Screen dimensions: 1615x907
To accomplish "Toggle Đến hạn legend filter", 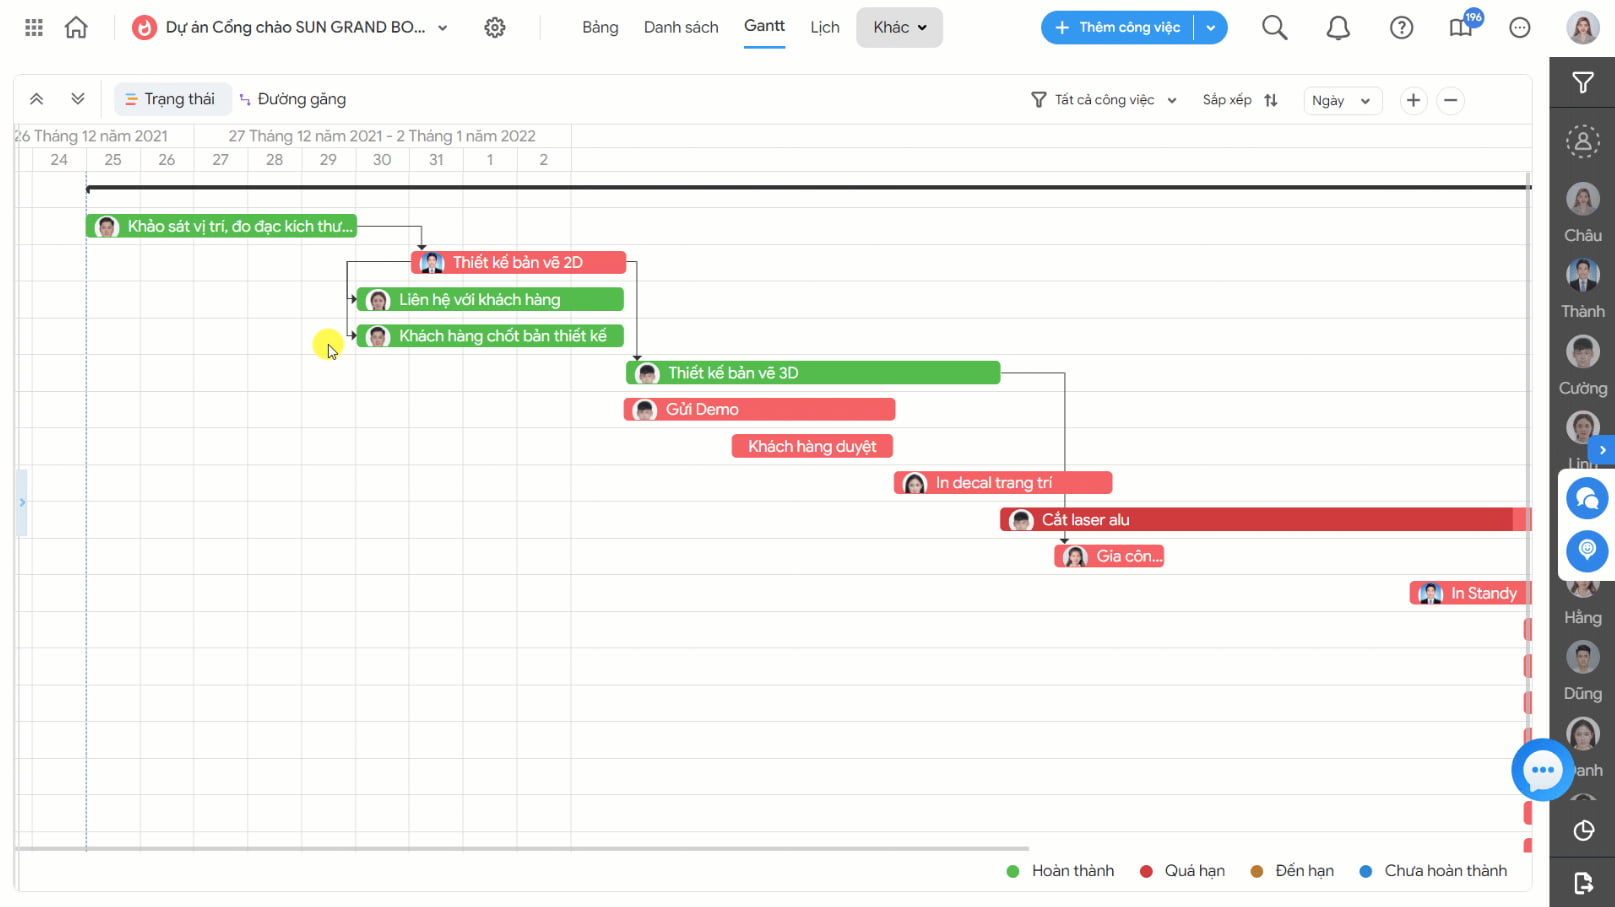I will [x=1292, y=871].
